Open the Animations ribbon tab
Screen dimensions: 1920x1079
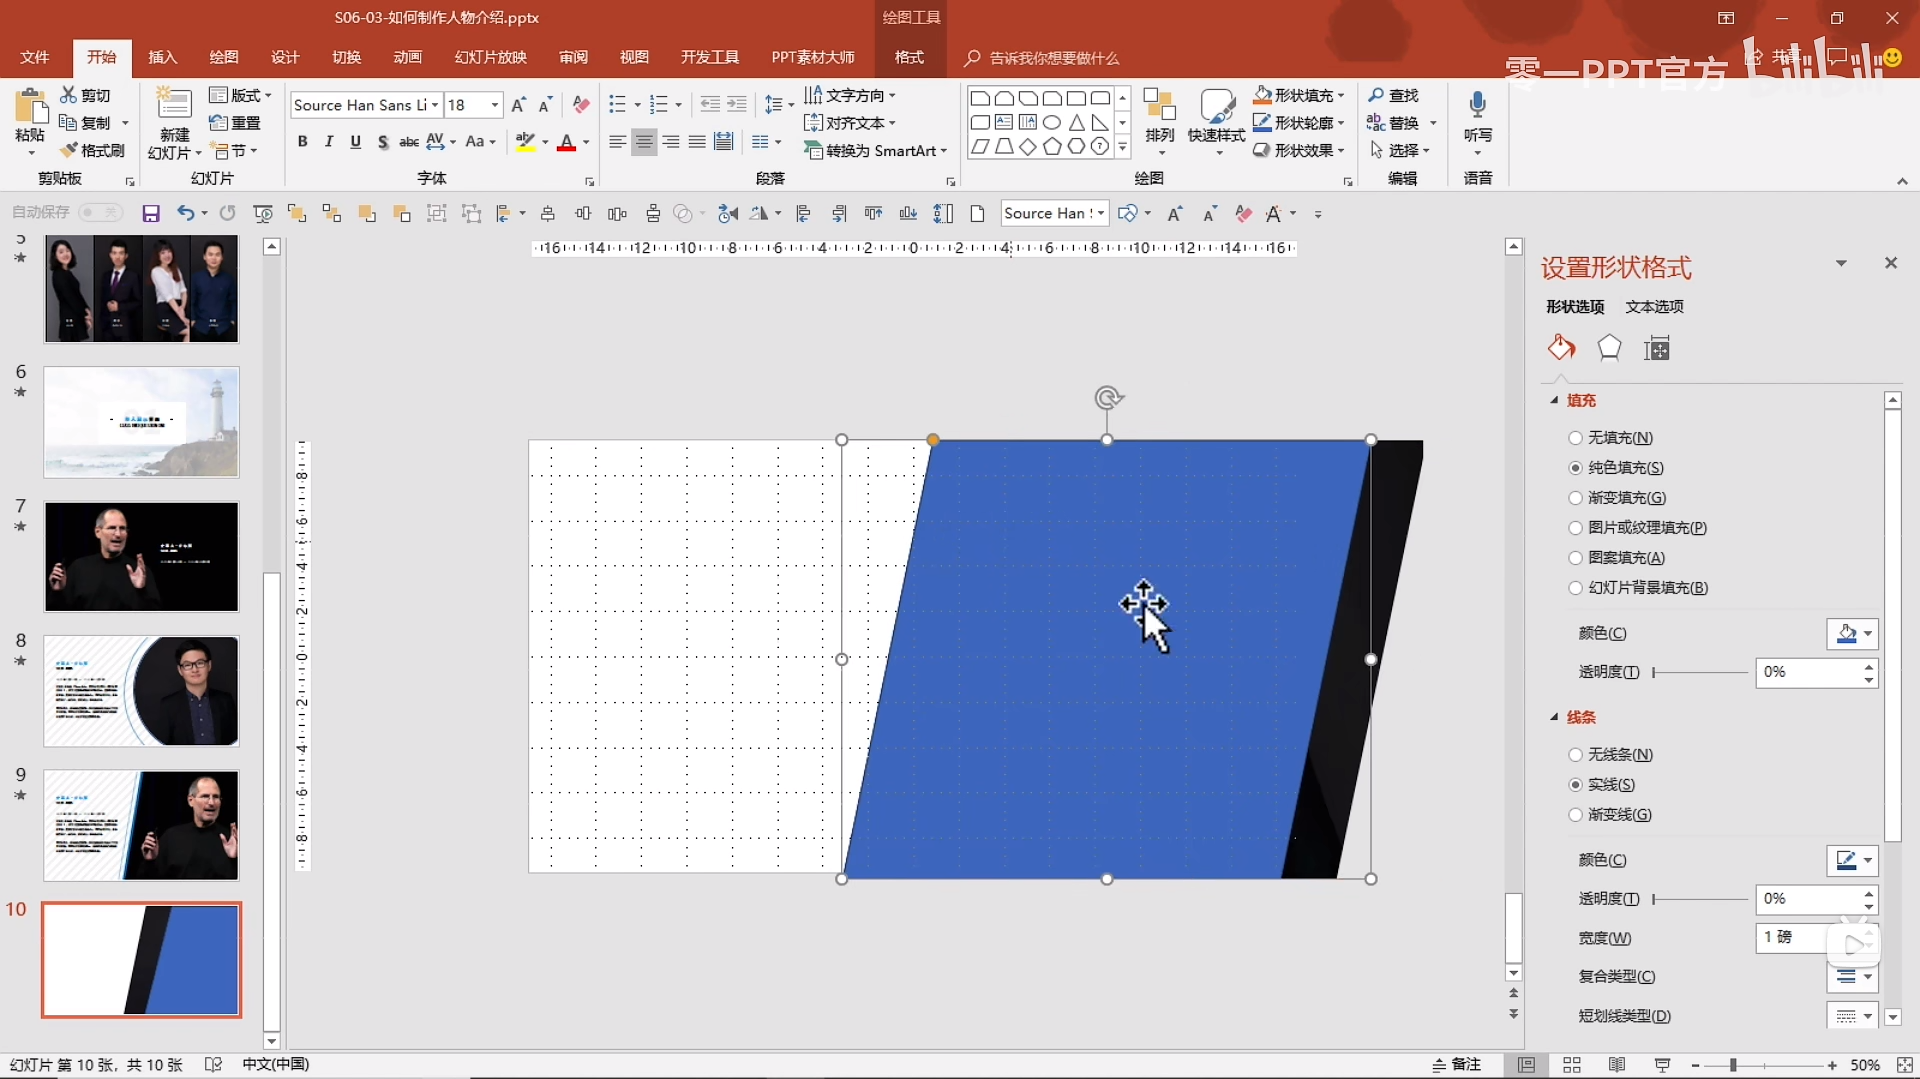click(x=408, y=57)
